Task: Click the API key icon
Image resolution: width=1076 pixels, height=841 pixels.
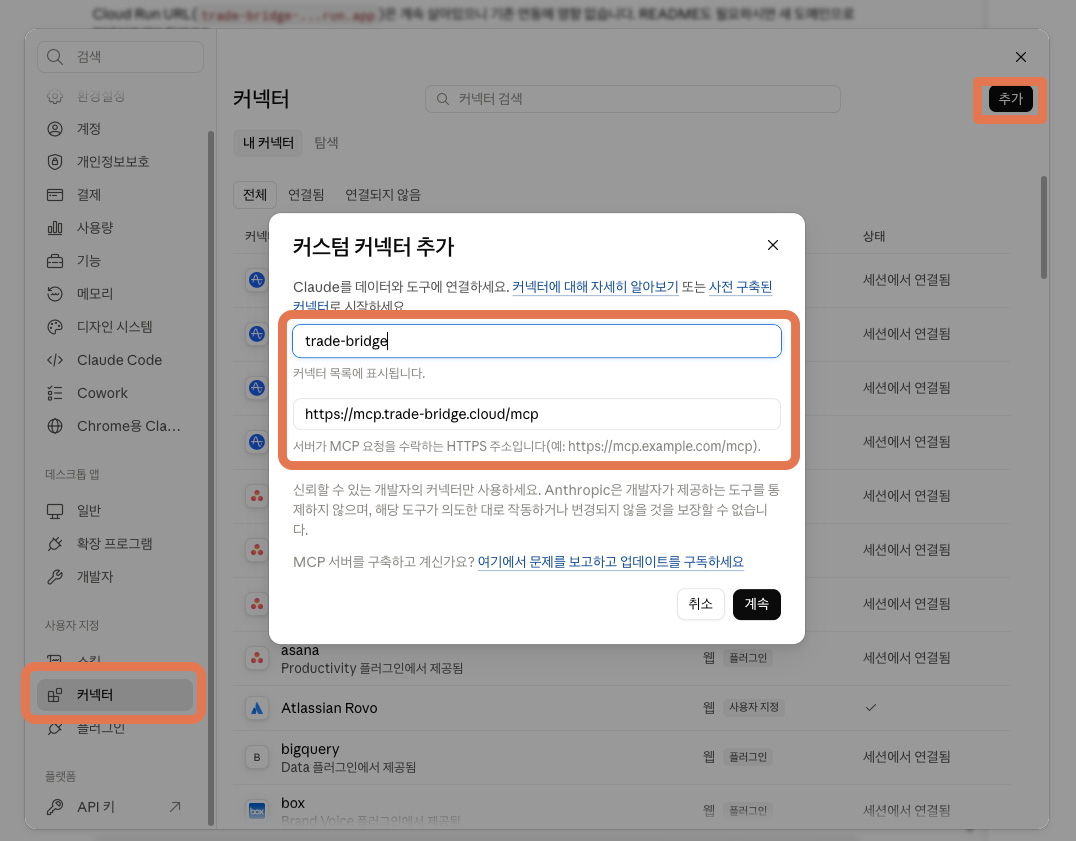Action: [x=55, y=807]
